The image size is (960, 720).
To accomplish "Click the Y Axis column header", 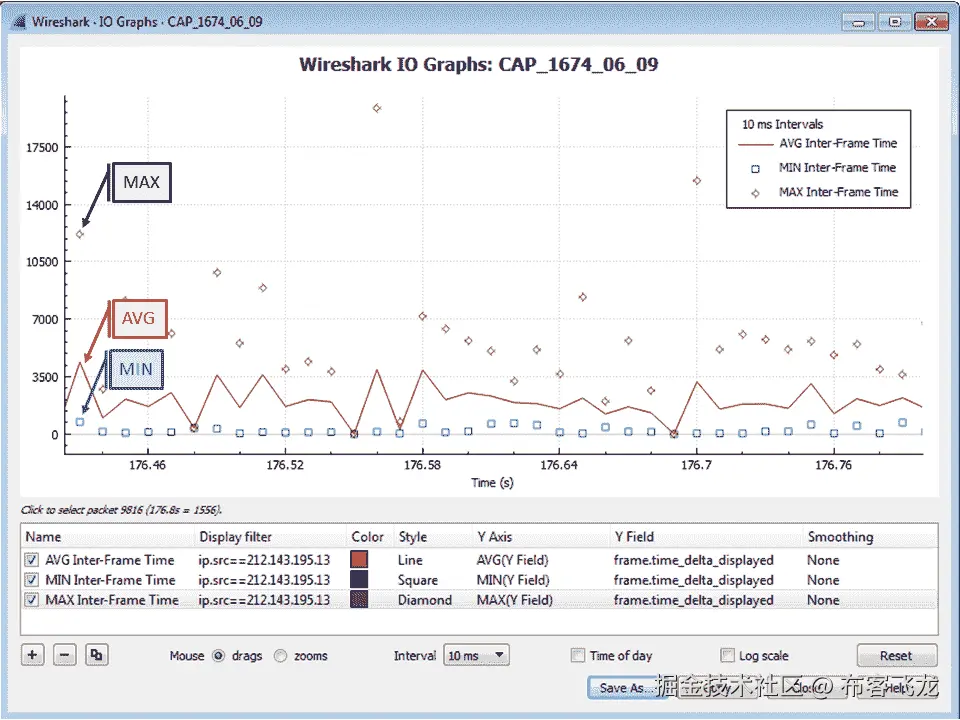I will (x=494, y=537).
